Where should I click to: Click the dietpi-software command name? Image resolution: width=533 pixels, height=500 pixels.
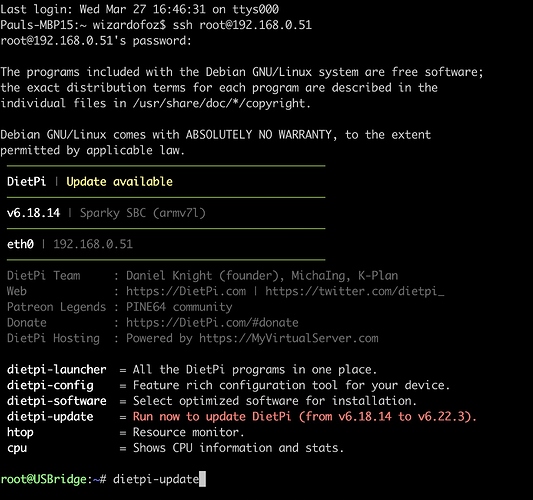click(57, 401)
